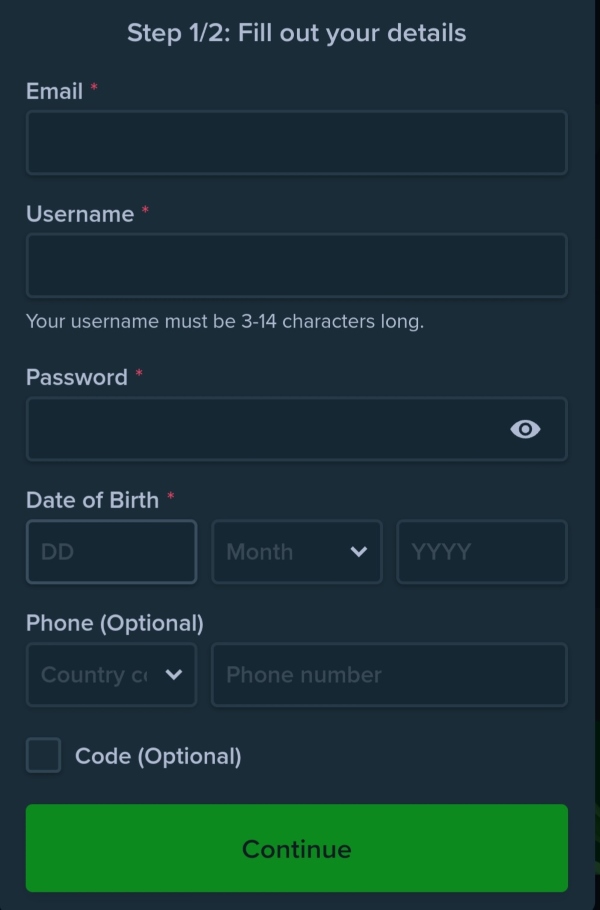Activate the YYYY year field
The image size is (600, 910).
click(481, 552)
